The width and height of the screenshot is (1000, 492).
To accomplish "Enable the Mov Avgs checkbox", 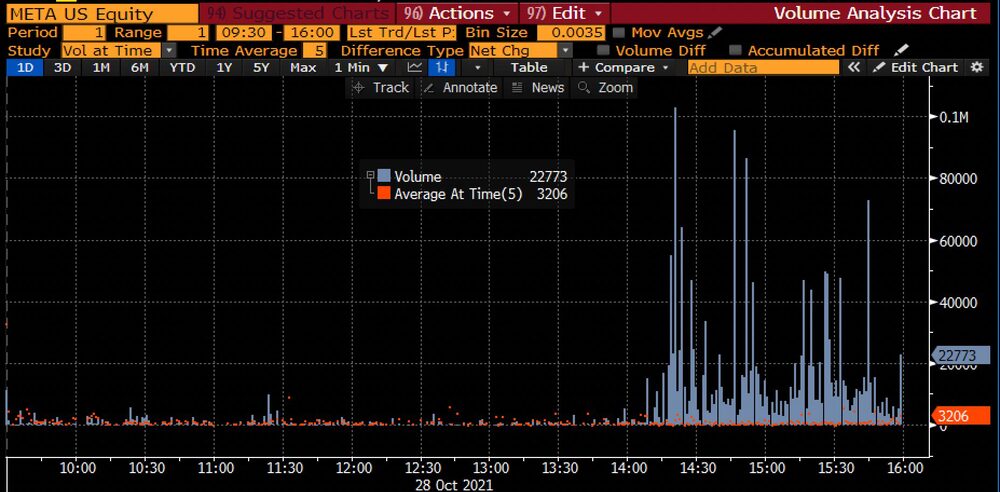I will [619, 33].
